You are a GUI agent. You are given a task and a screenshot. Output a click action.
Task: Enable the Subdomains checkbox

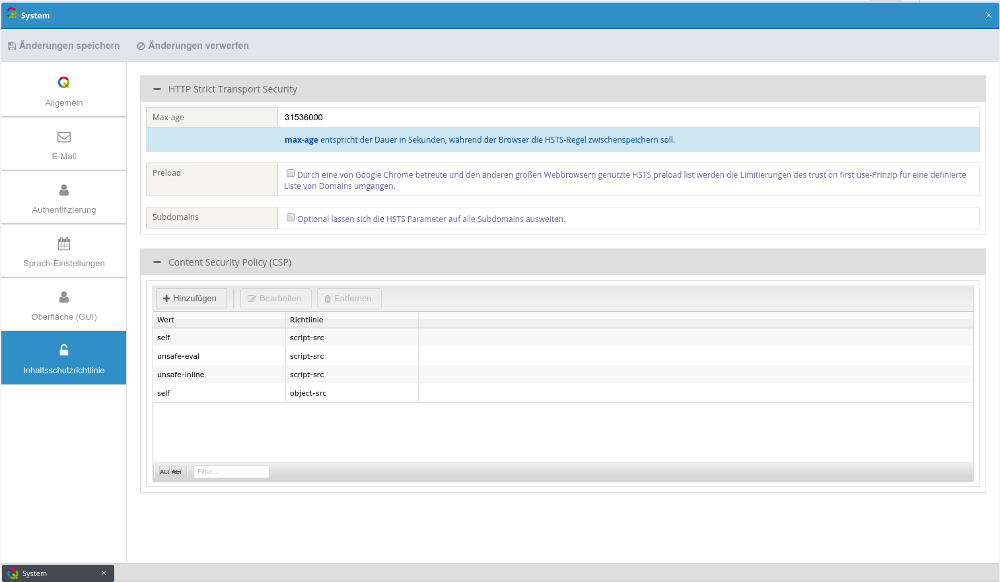pos(290,217)
